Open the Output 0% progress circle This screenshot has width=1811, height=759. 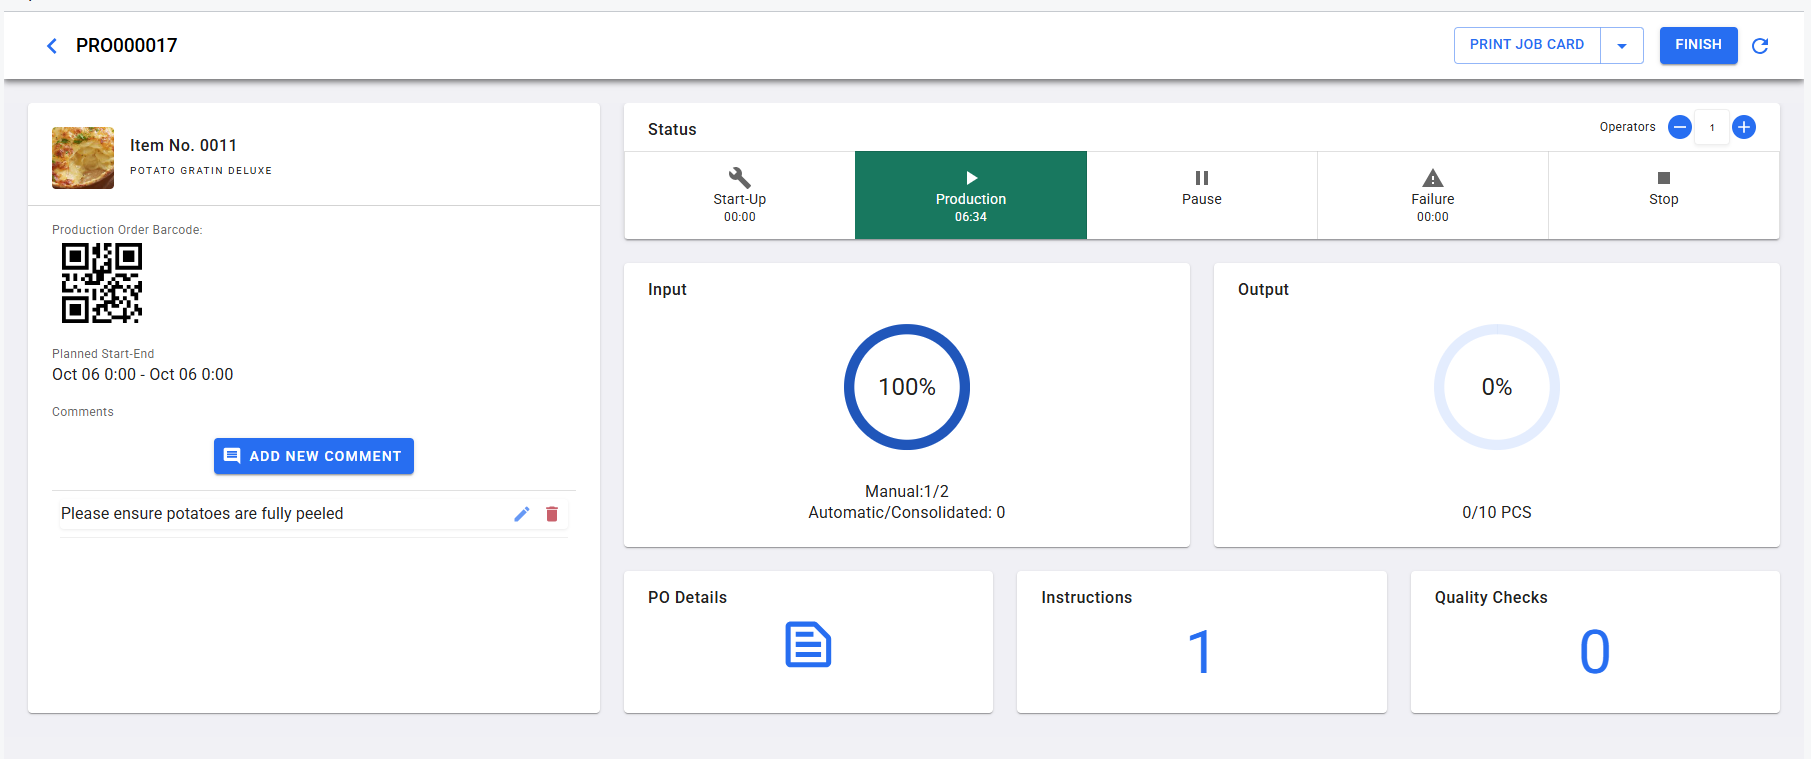tap(1497, 387)
